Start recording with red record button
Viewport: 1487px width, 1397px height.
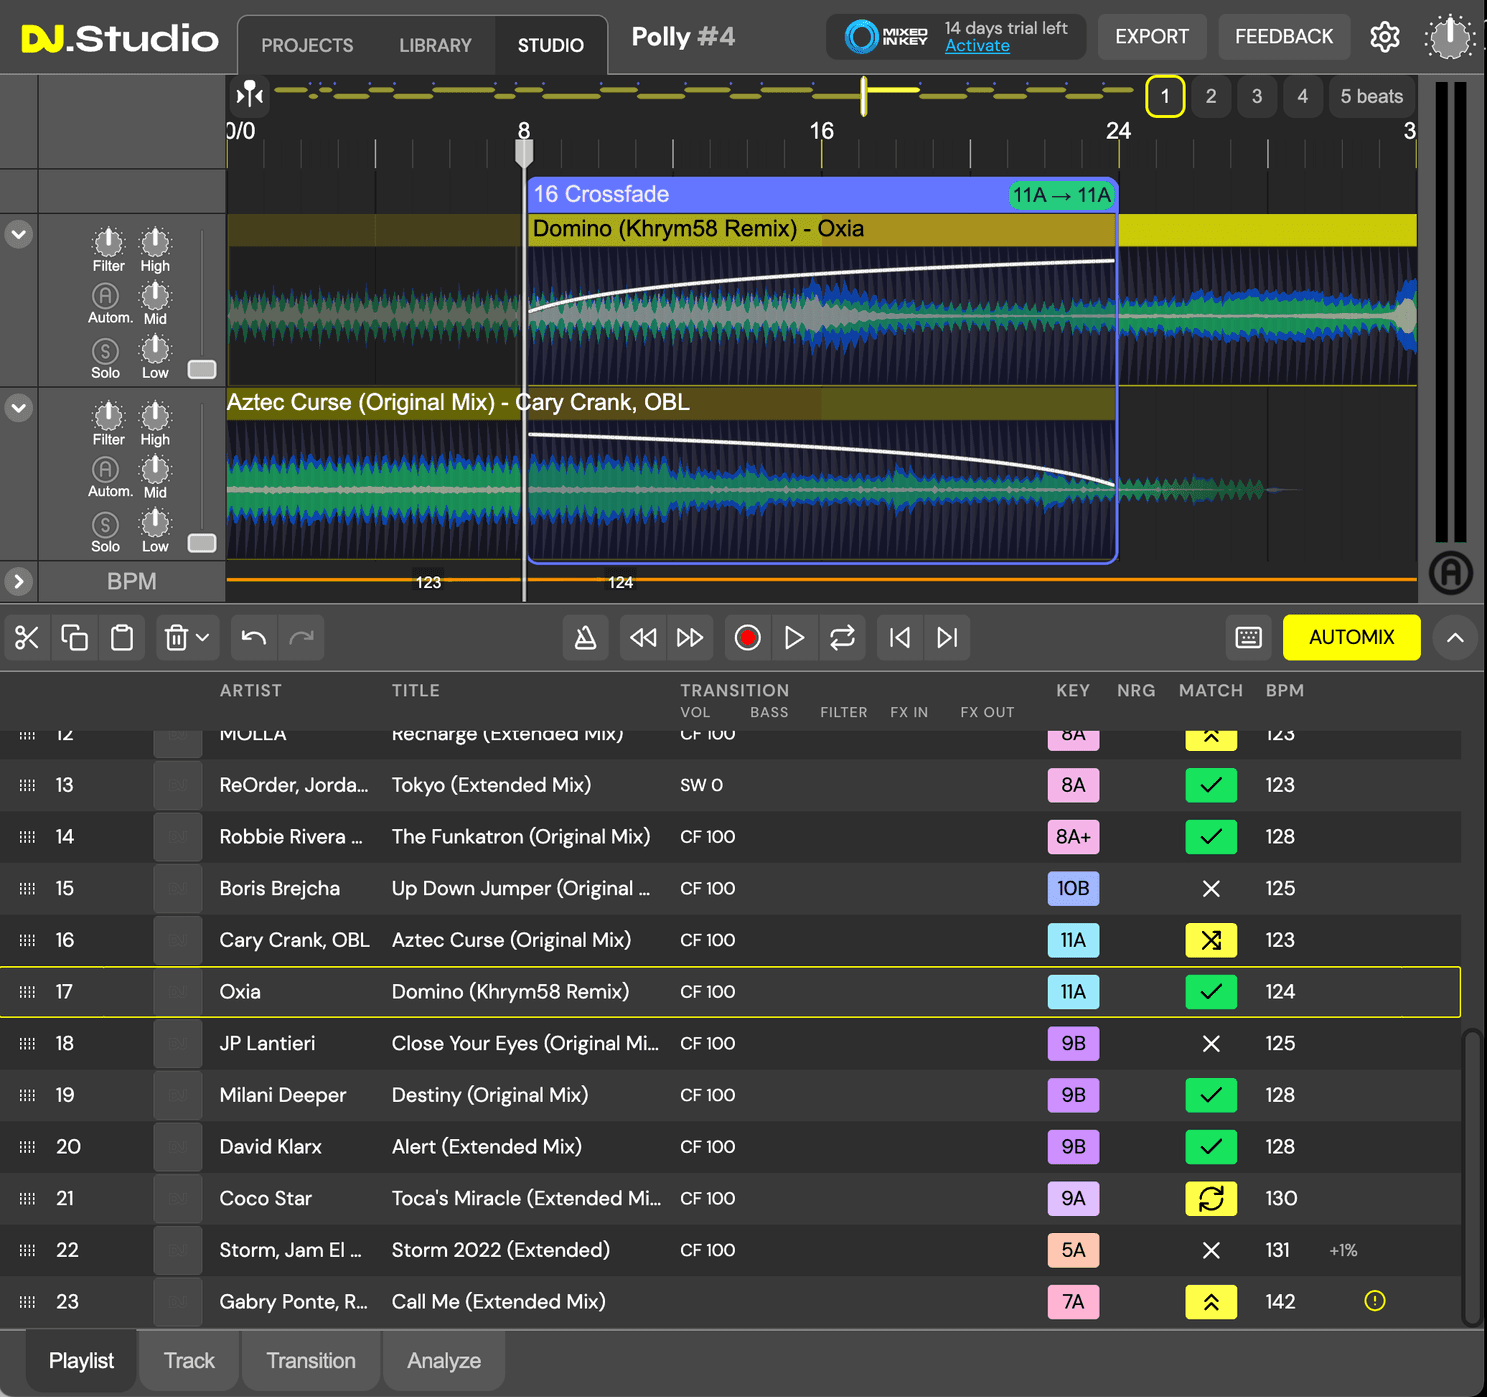point(747,638)
